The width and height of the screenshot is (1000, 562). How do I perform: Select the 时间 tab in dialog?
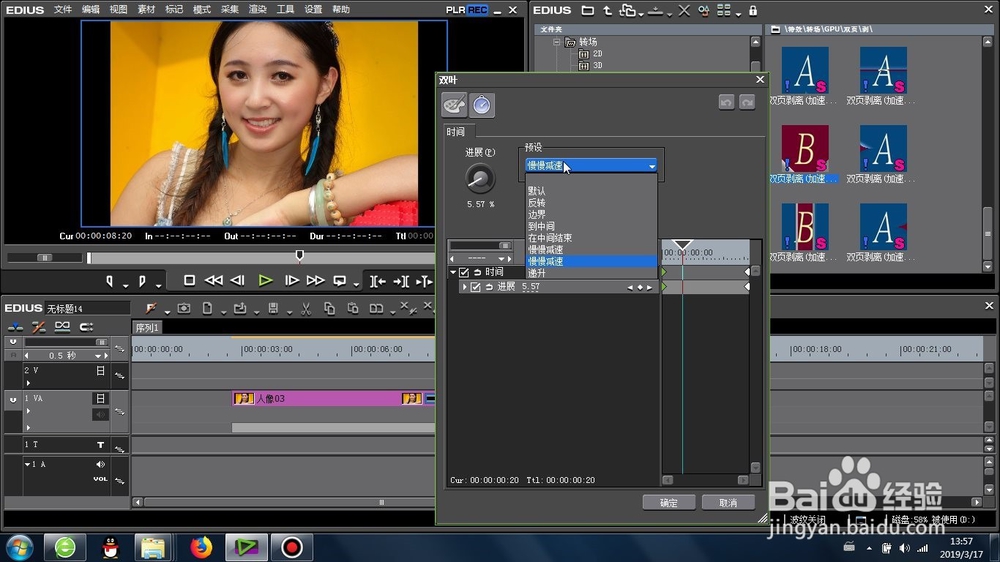(456, 131)
